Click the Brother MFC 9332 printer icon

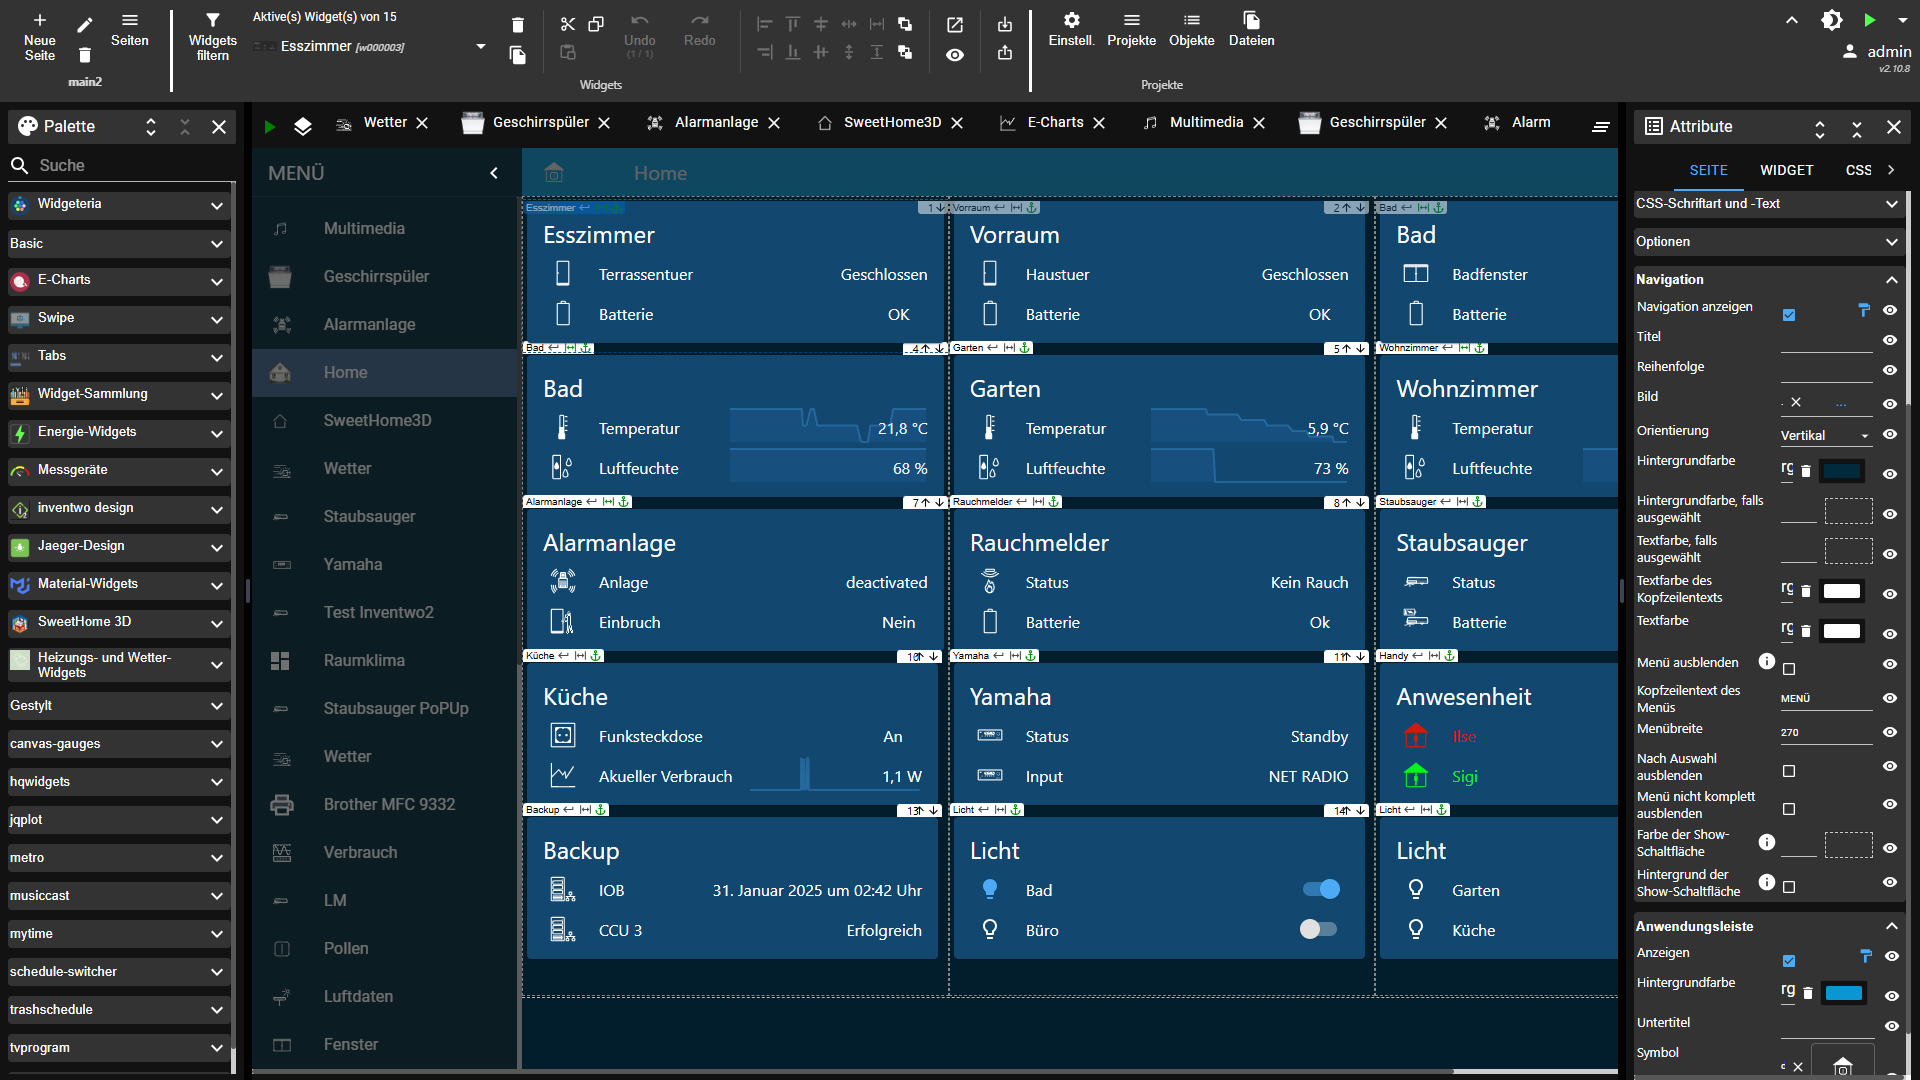coord(282,804)
